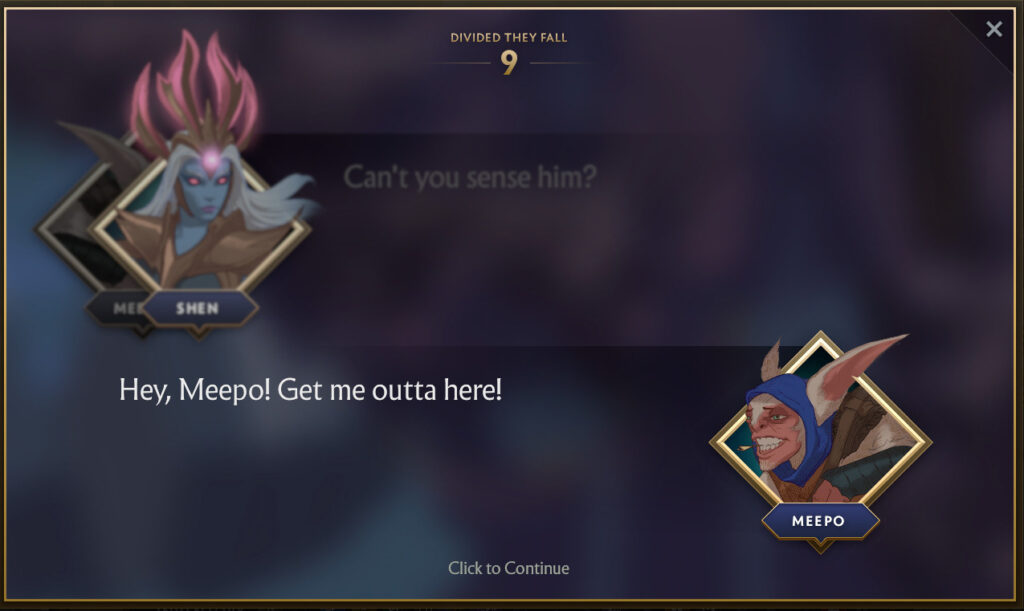Click the partially hidden name tag behind Shen

(120, 308)
